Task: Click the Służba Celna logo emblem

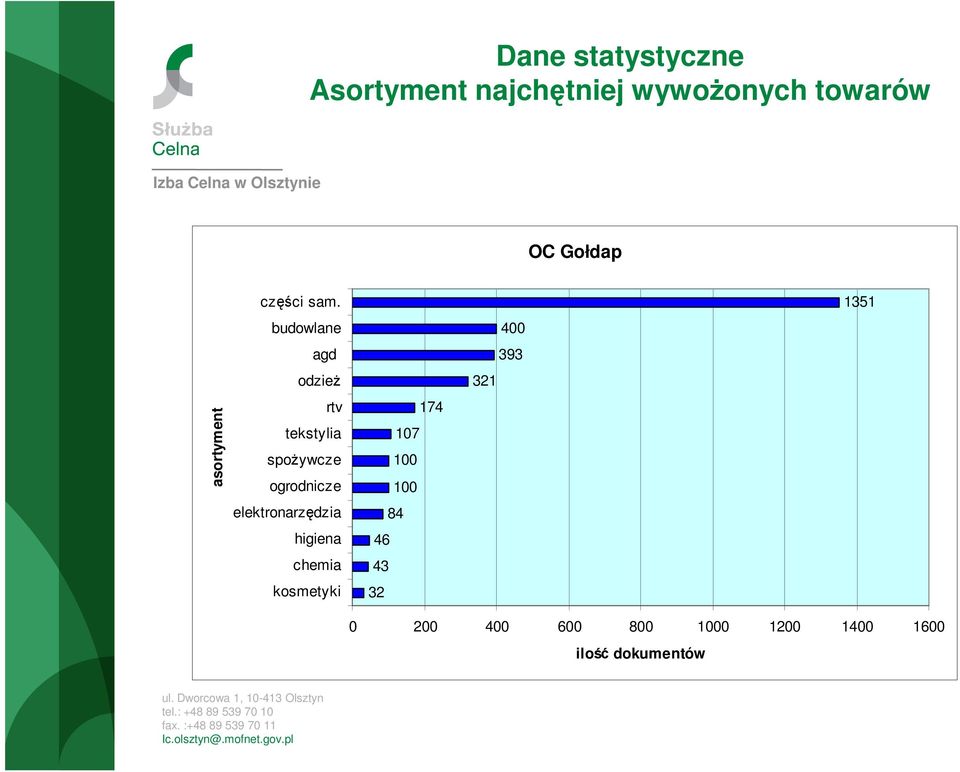Action: [173, 77]
